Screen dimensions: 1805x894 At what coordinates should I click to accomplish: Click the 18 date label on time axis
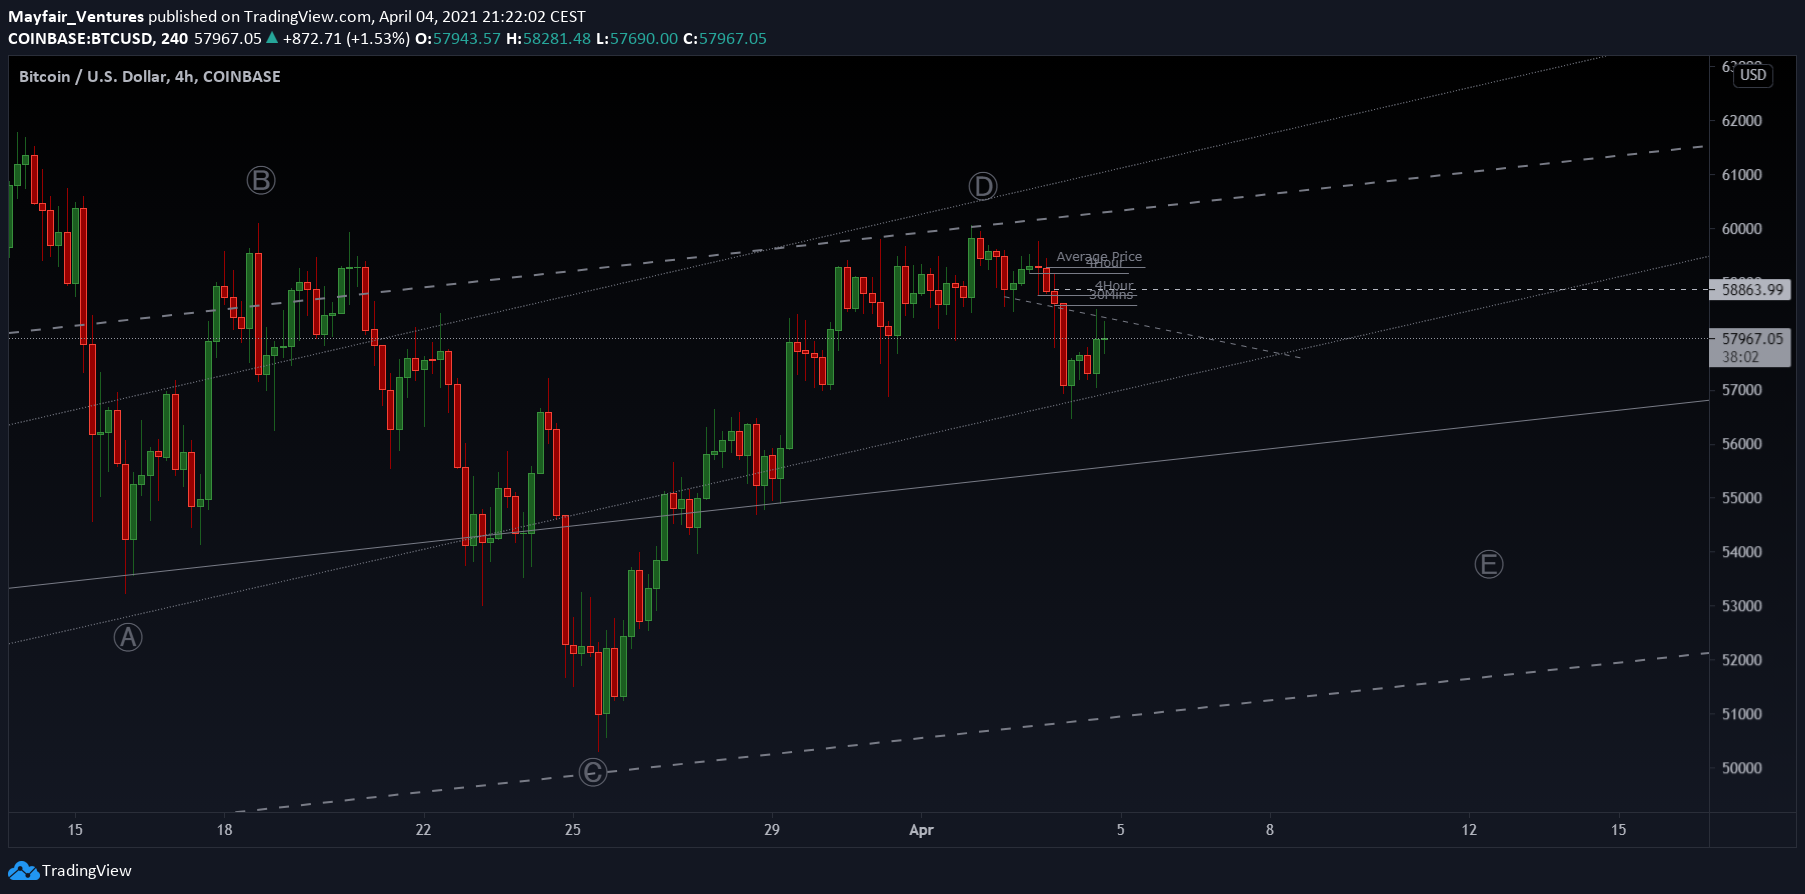click(225, 830)
